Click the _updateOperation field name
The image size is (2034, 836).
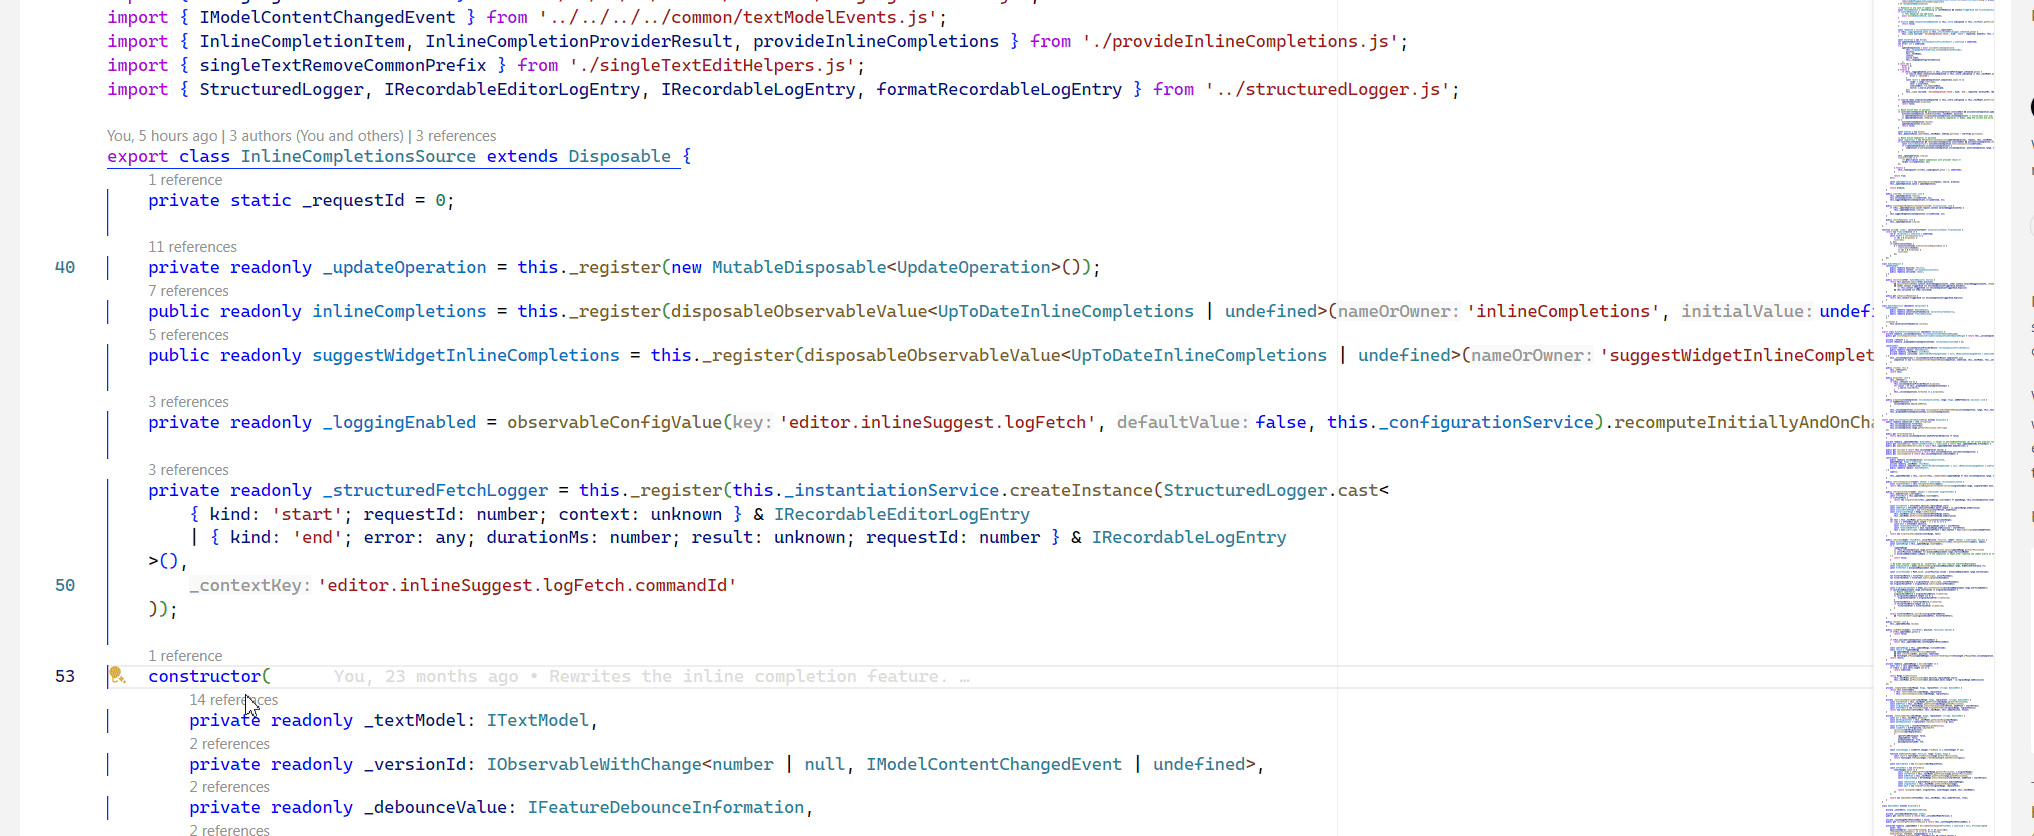point(404,267)
